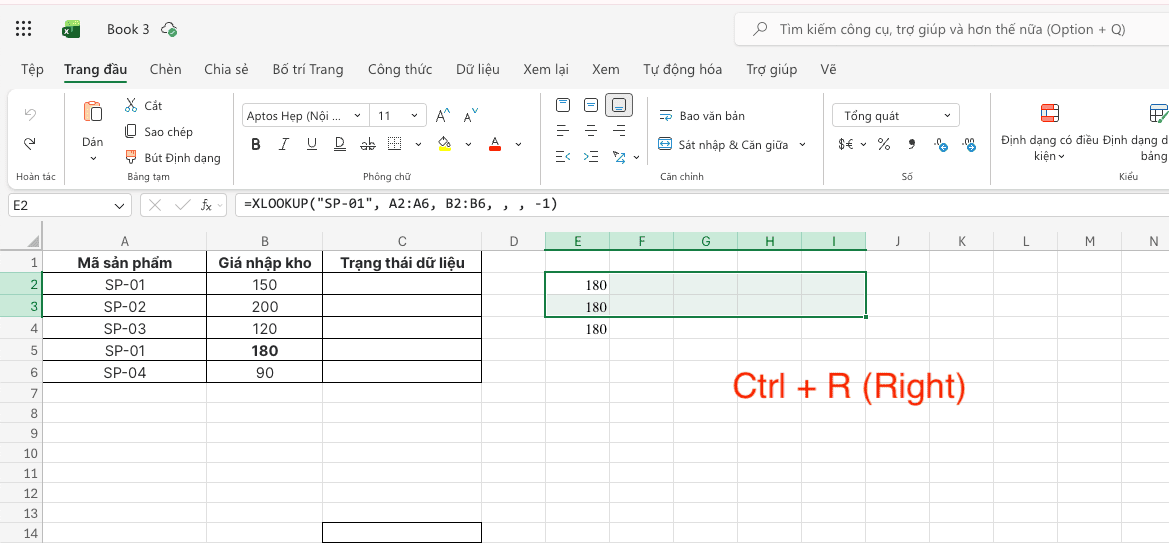Cancel formula entry with X

point(155,205)
